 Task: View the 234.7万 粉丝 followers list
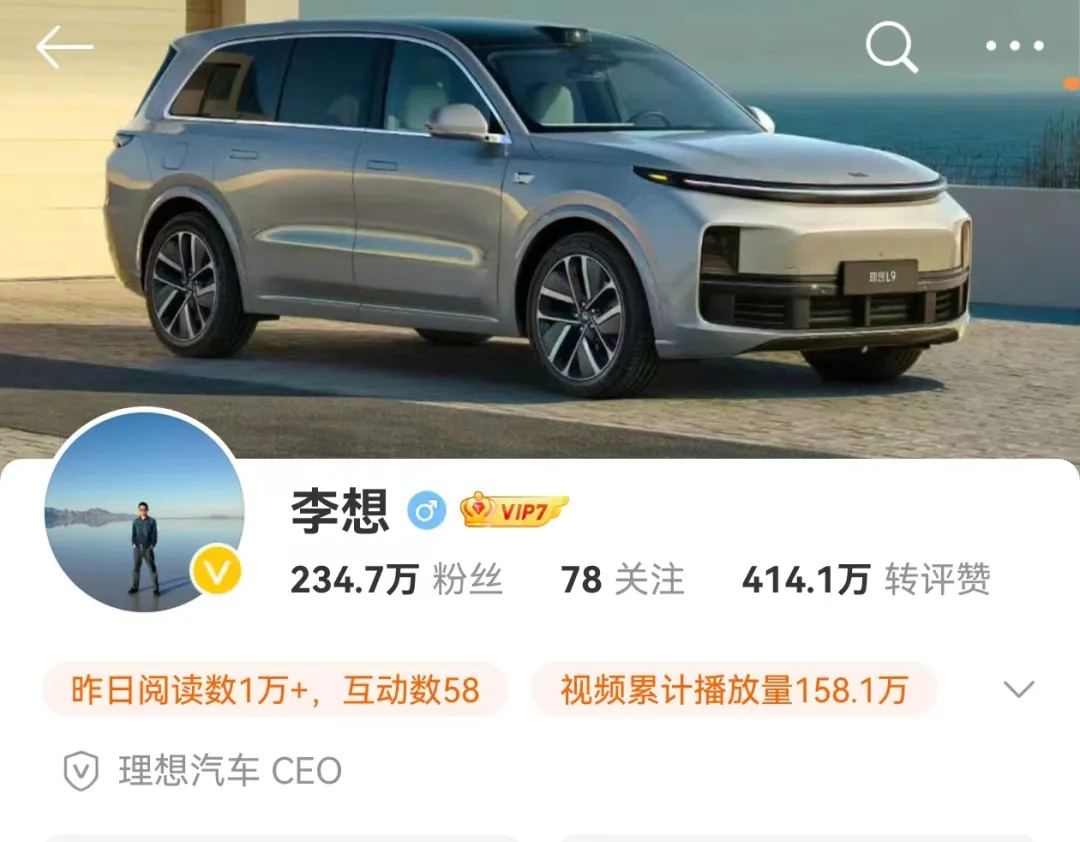click(397, 579)
